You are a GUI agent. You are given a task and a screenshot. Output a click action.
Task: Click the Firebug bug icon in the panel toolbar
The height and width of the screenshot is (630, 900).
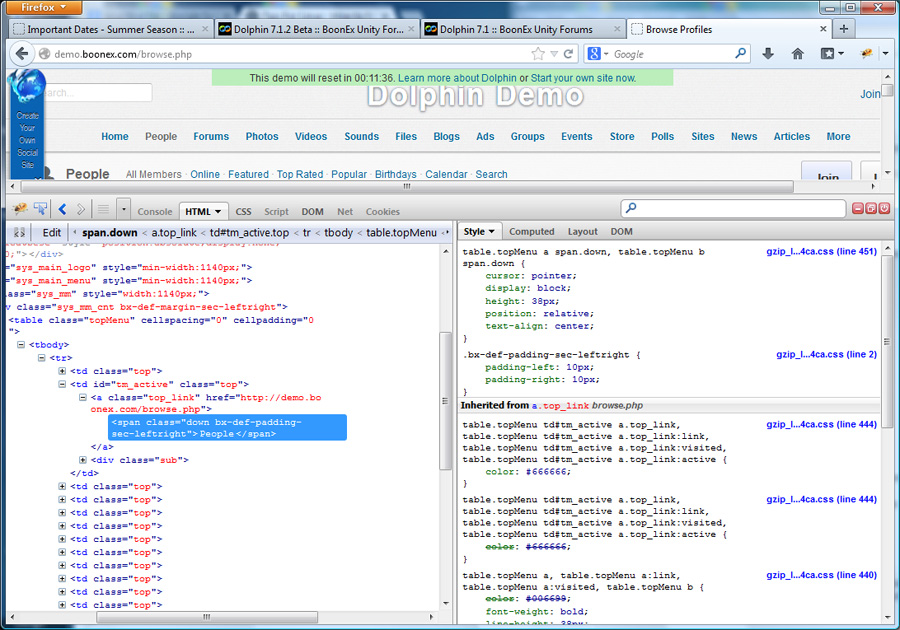19,209
